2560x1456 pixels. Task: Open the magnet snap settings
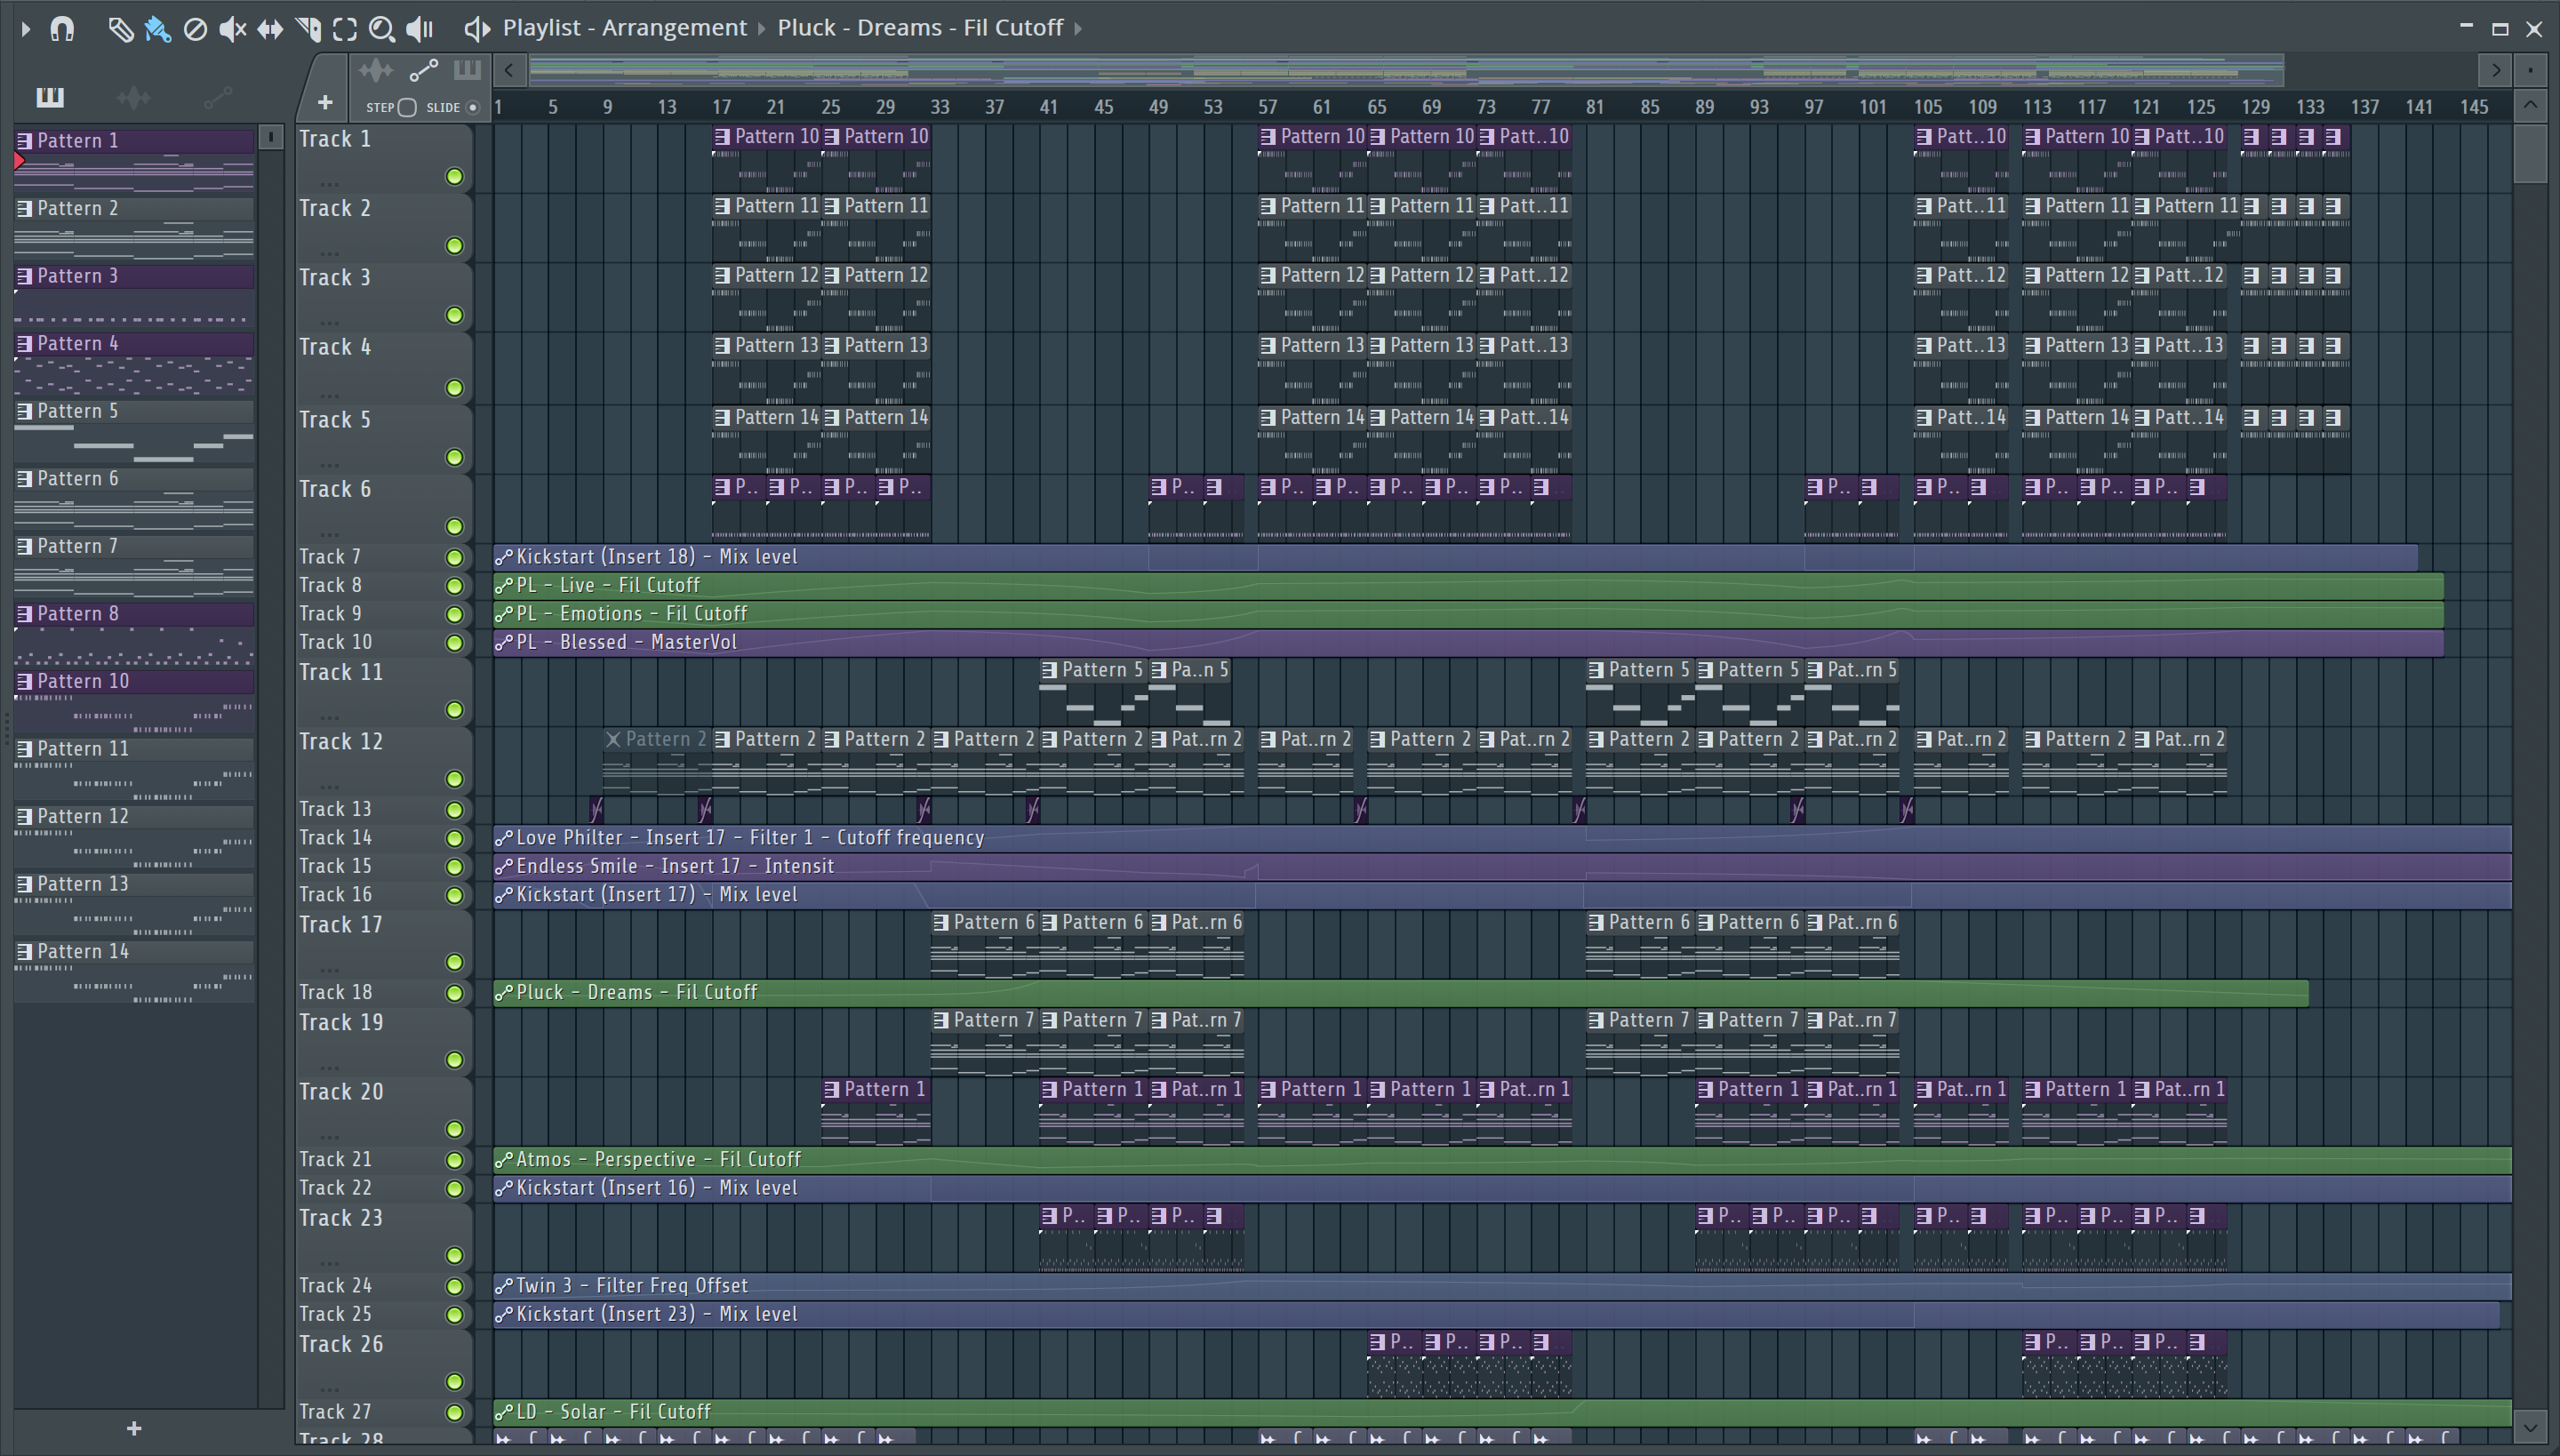62,29
